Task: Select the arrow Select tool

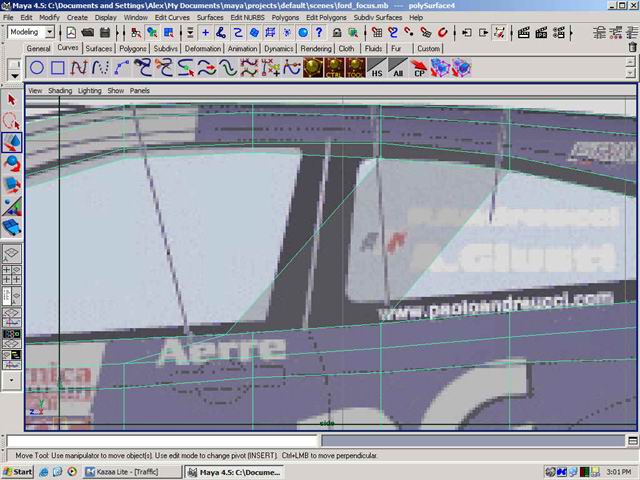Action: [12, 100]
